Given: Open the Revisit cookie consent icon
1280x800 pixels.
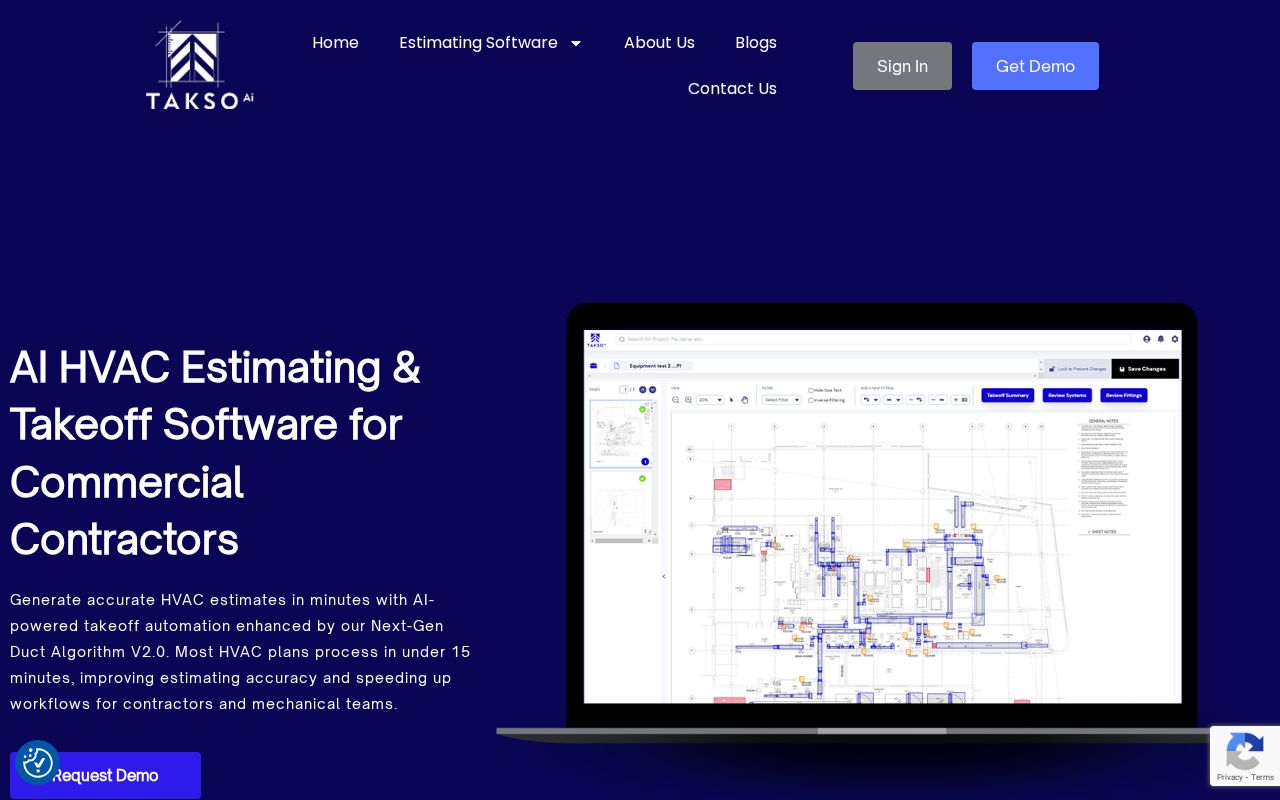Looking at the screenshot, I should [x=38, y=763].
